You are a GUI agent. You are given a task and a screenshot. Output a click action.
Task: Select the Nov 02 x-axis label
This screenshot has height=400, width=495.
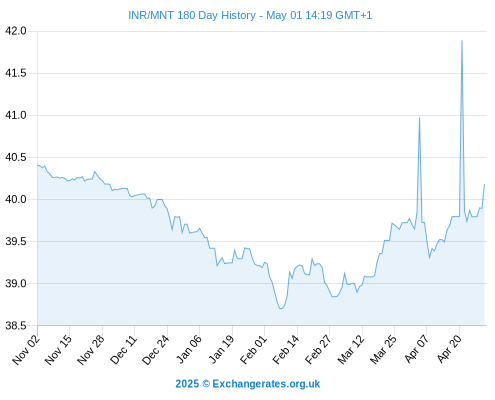tap(26, 350)
